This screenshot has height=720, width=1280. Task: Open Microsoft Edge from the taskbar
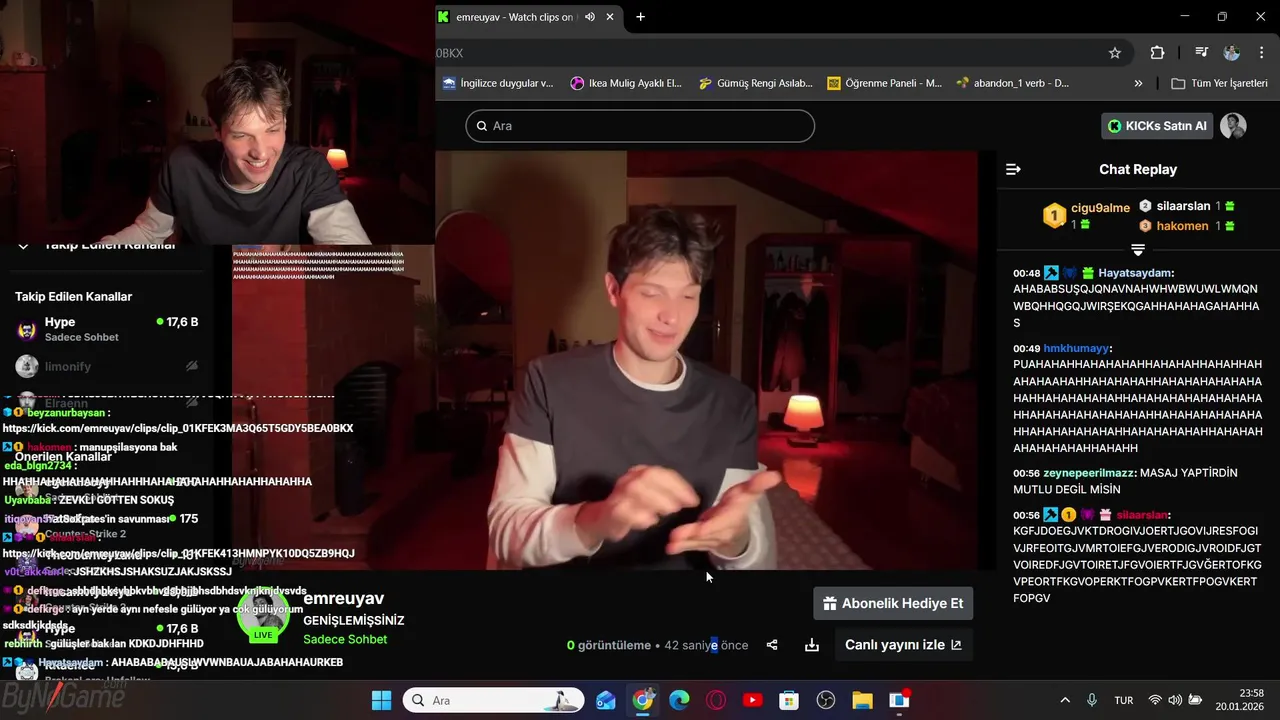[679, 700]
